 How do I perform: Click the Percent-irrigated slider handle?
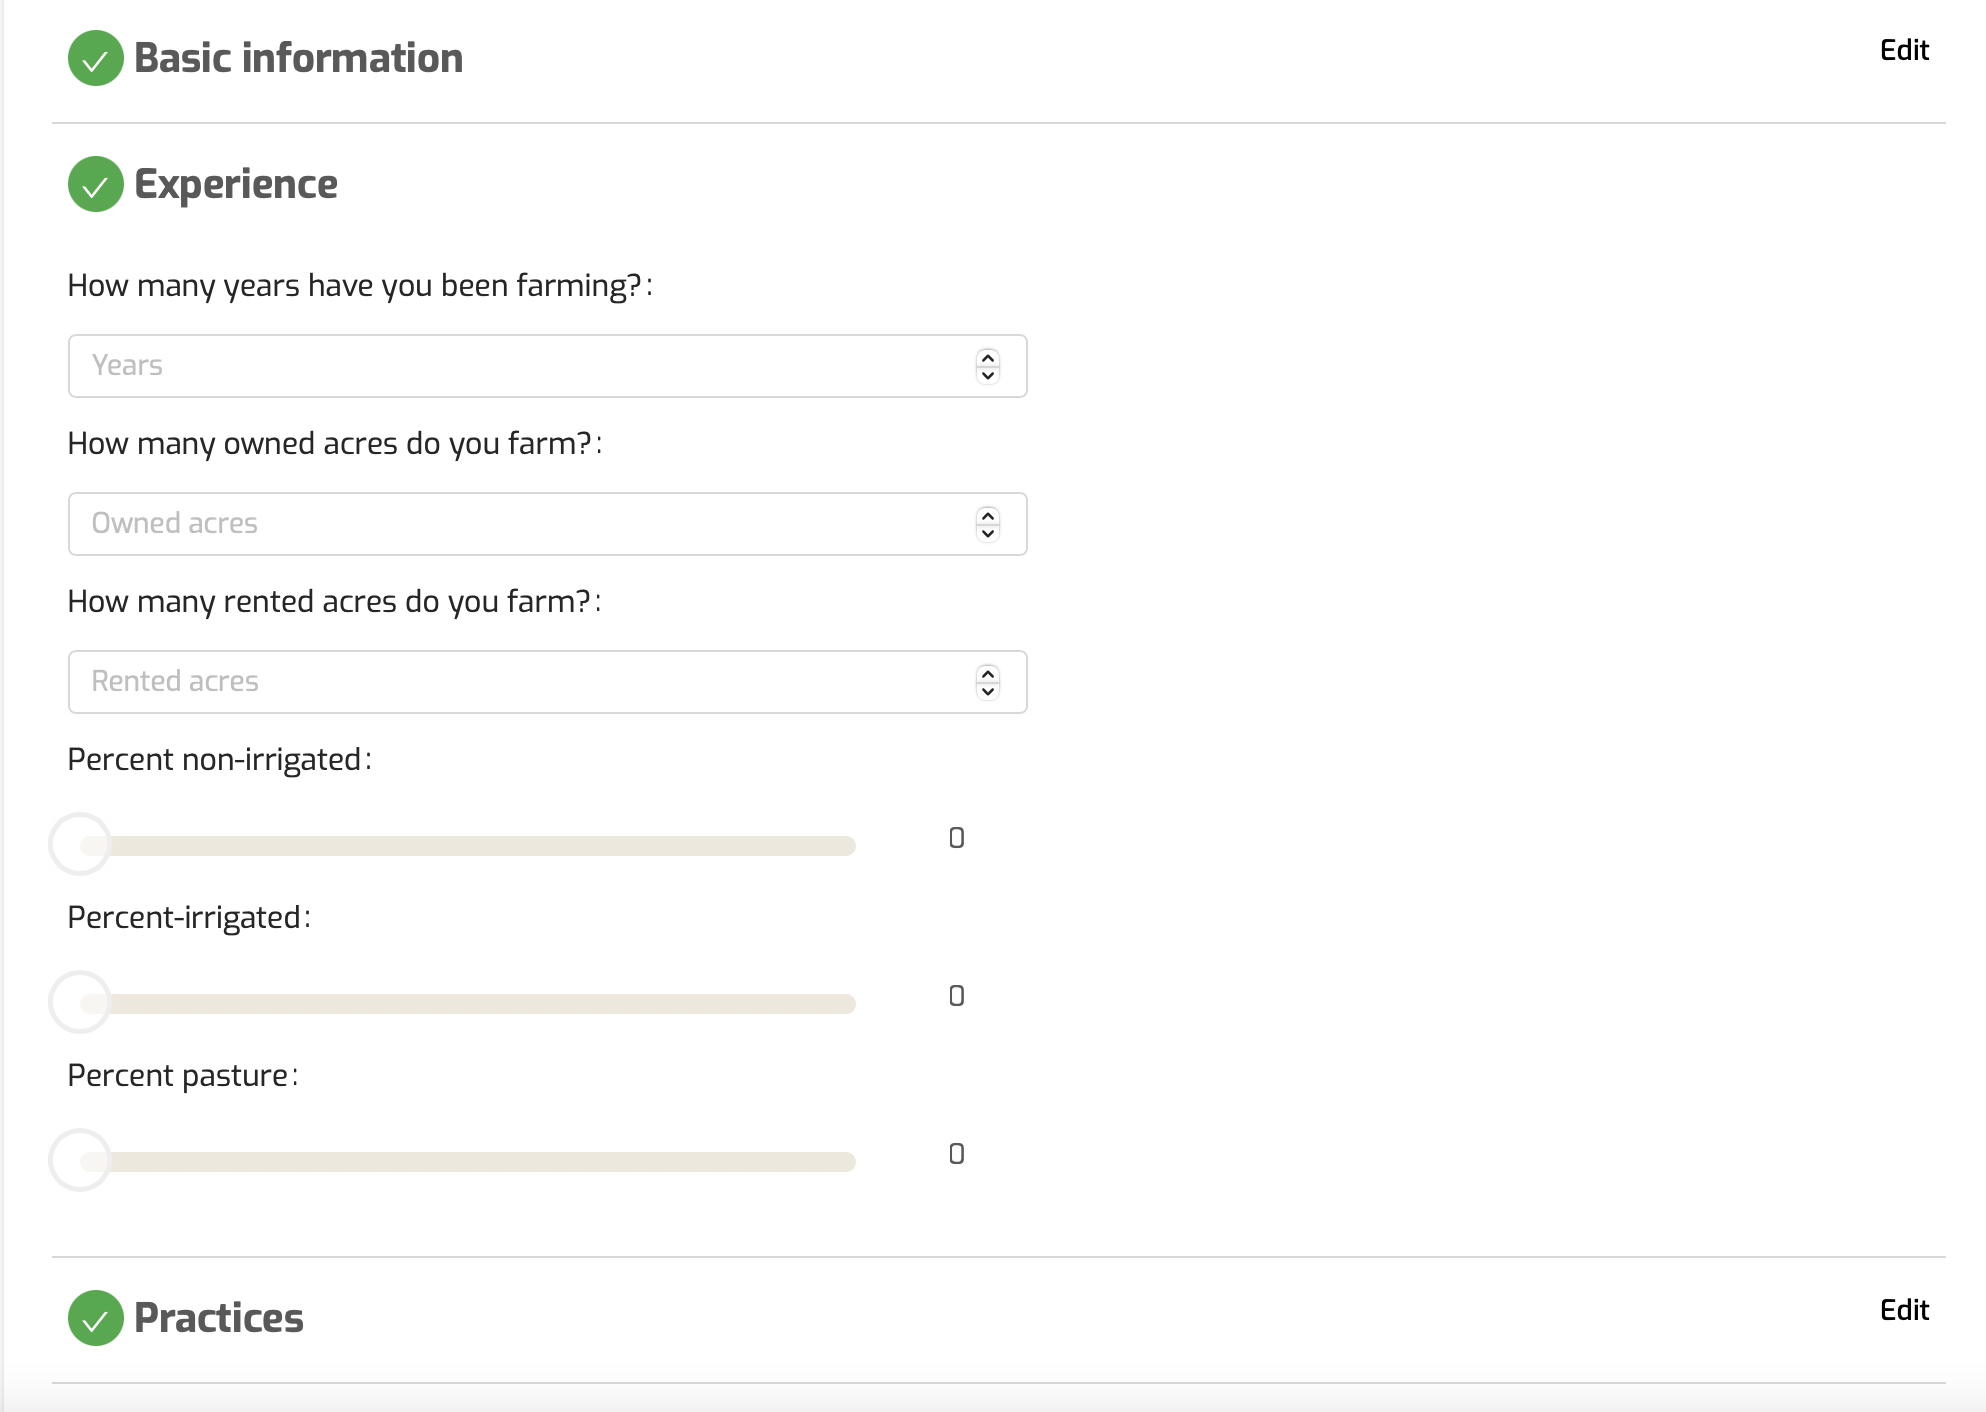[80, 1003]
